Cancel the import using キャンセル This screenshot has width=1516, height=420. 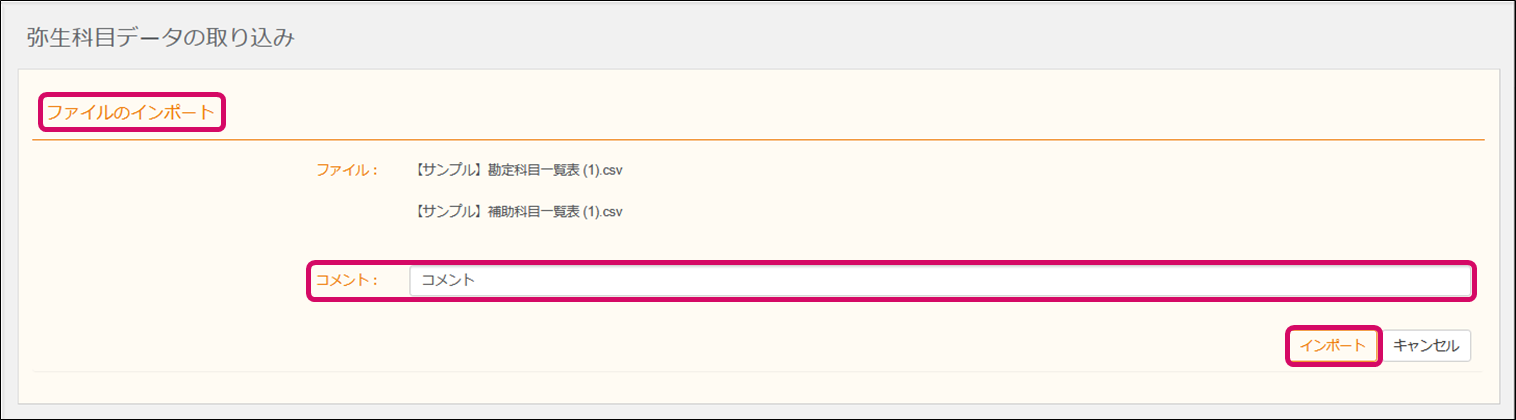[x=1427, y=346]
